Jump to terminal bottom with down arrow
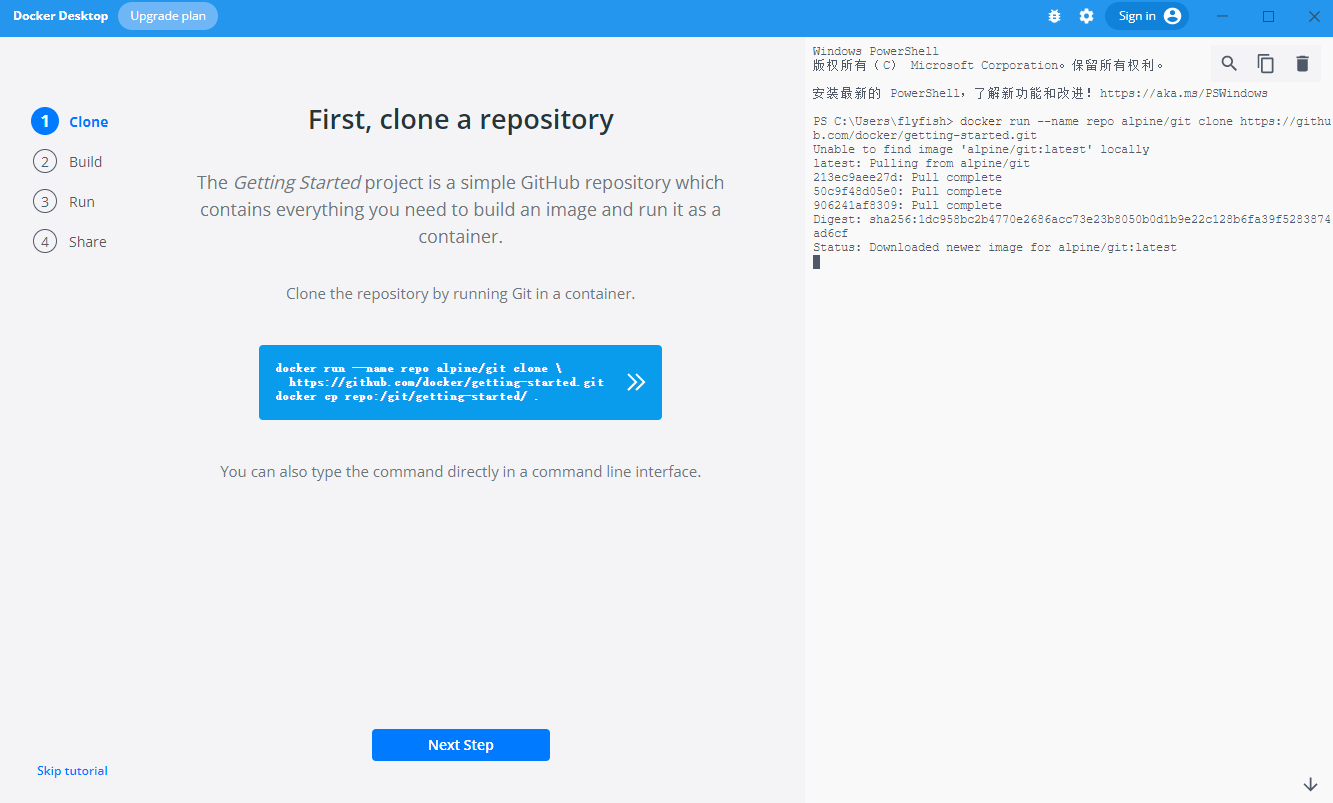This screenshot has width=1333, height=803. point(1310,784)
